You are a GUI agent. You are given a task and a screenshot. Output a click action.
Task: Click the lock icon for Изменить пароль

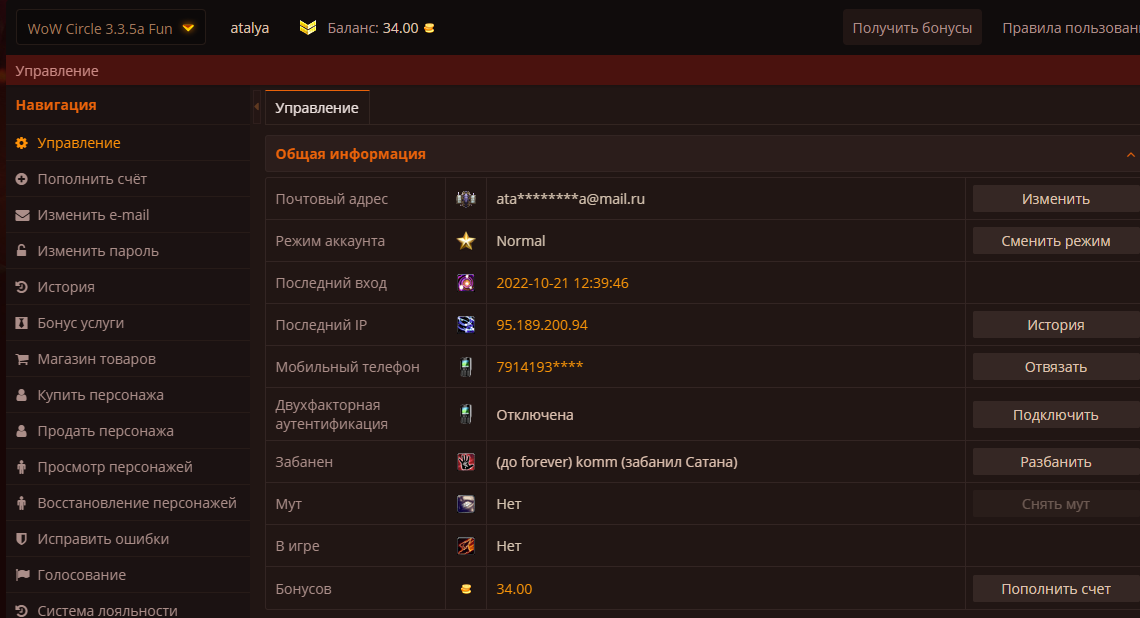(22, 251)
